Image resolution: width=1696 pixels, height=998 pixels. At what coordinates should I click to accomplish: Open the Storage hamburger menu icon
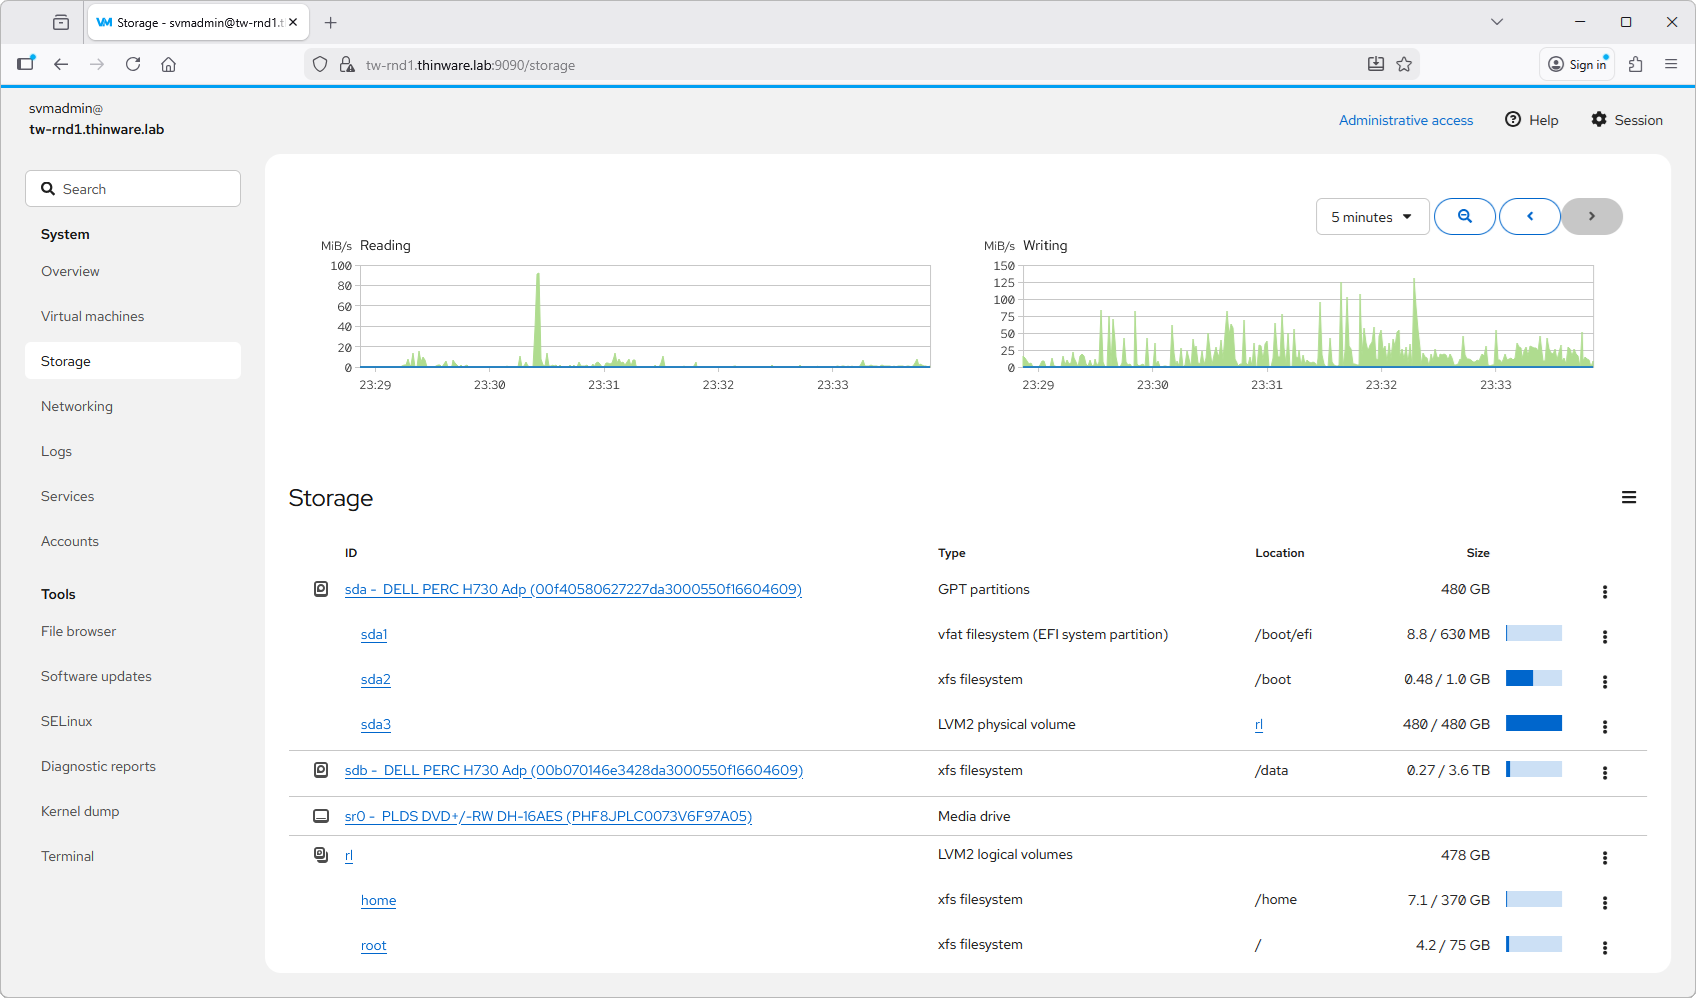(1629, 497)
